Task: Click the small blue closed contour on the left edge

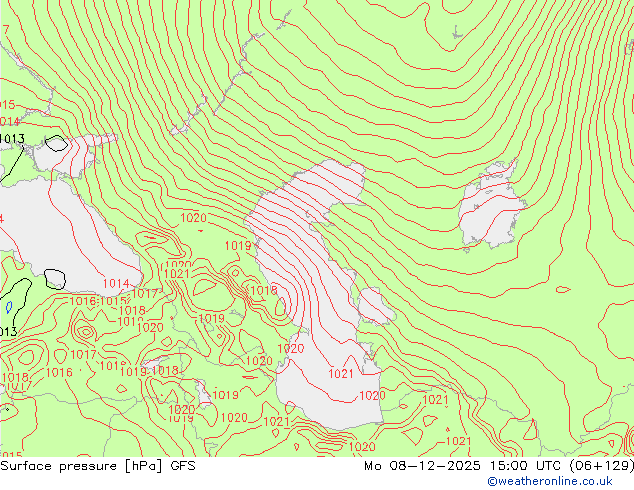Action: click(x=9, y=307)
